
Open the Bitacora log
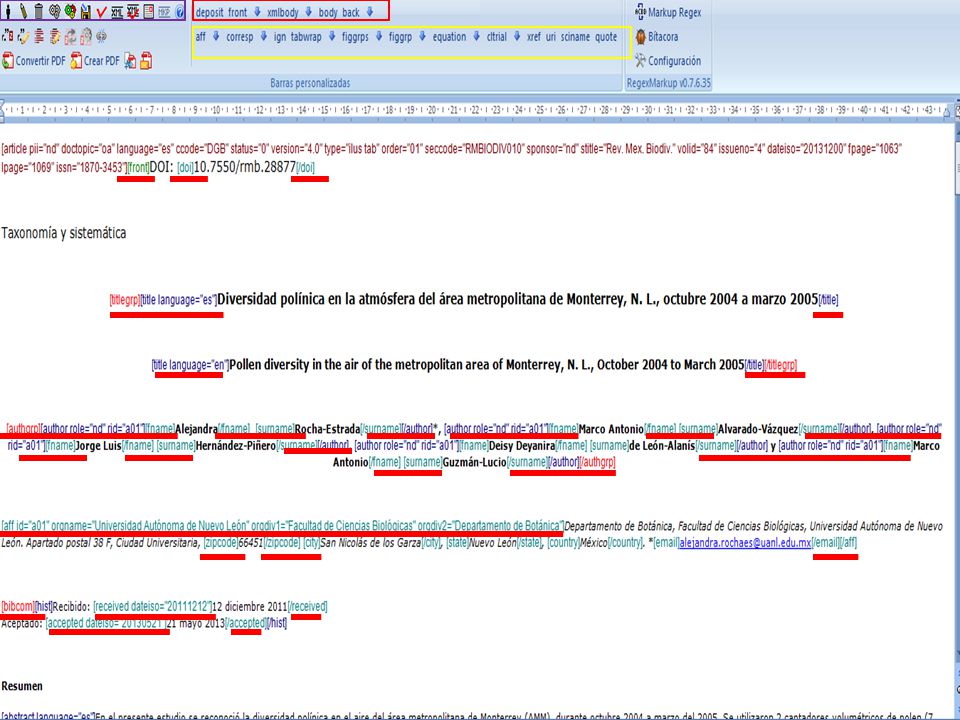click(656, 37)
